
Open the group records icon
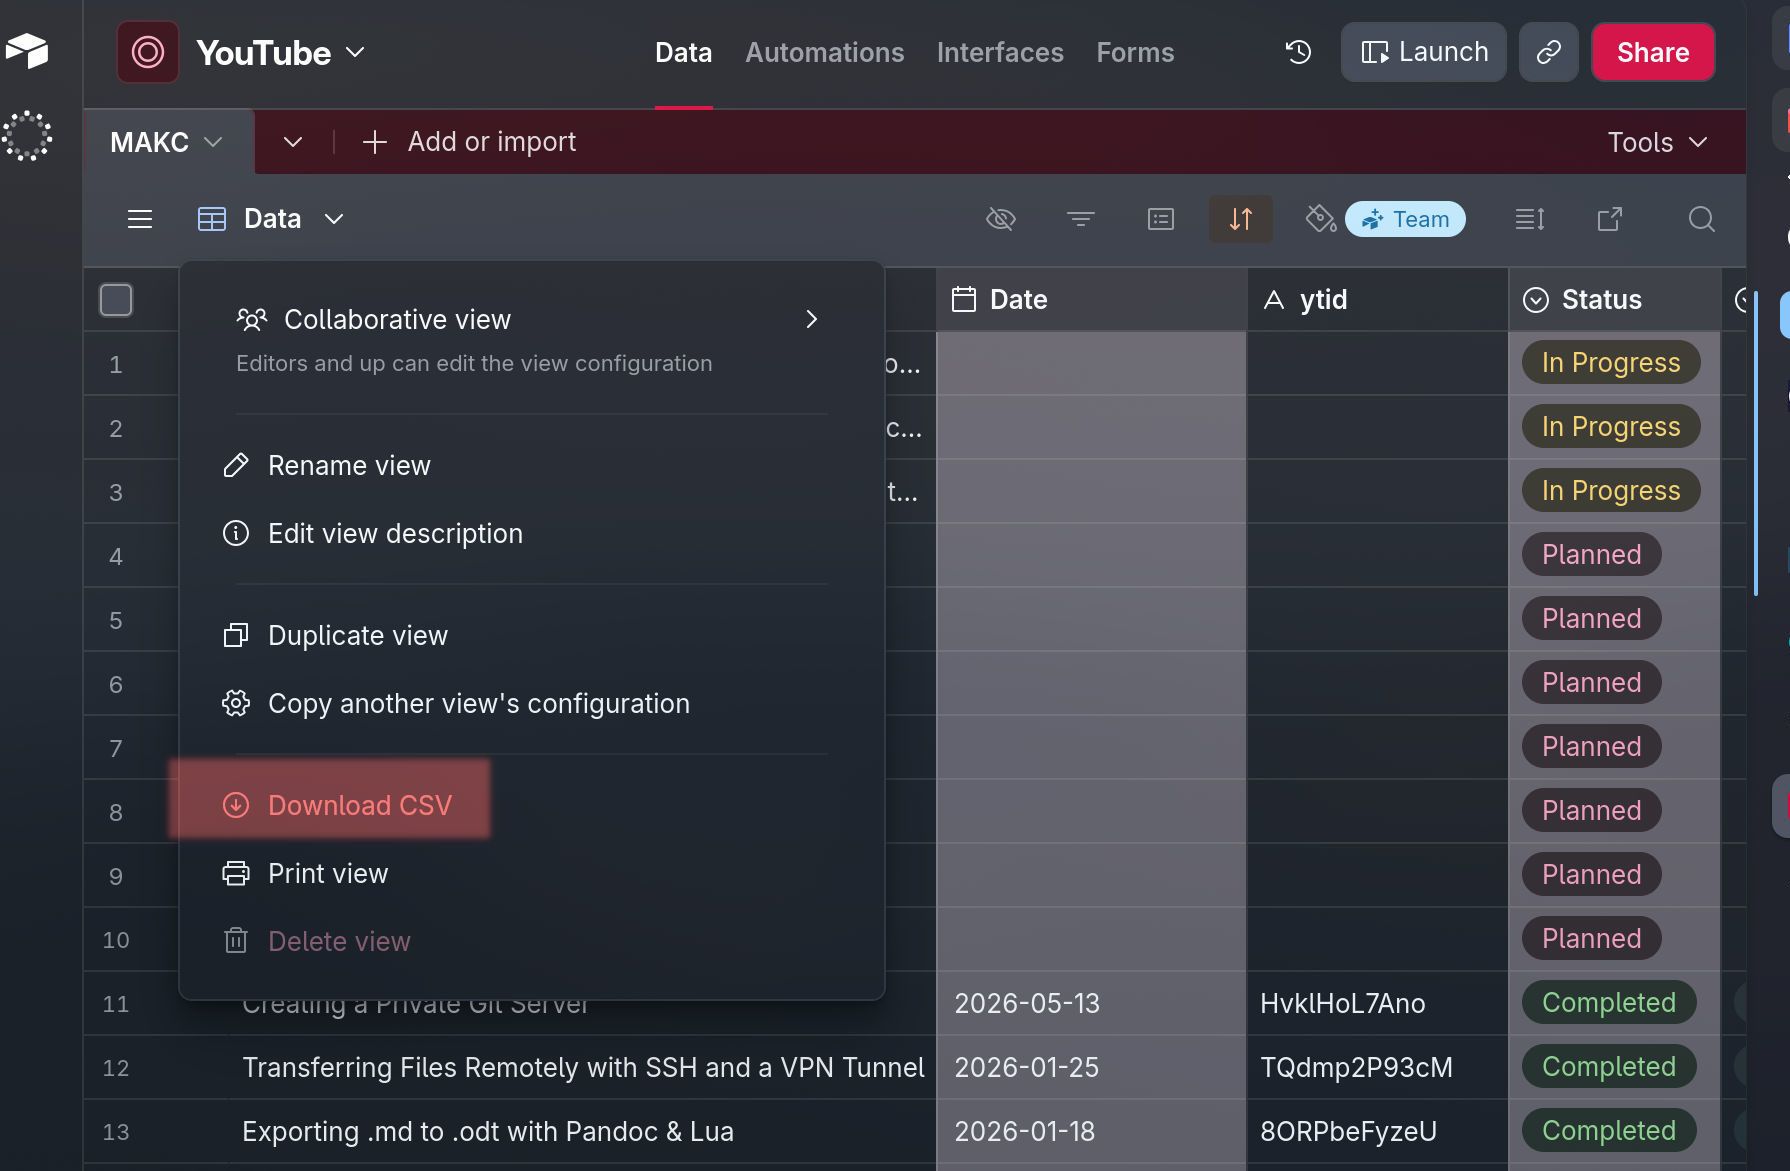tap(1161, 219)
